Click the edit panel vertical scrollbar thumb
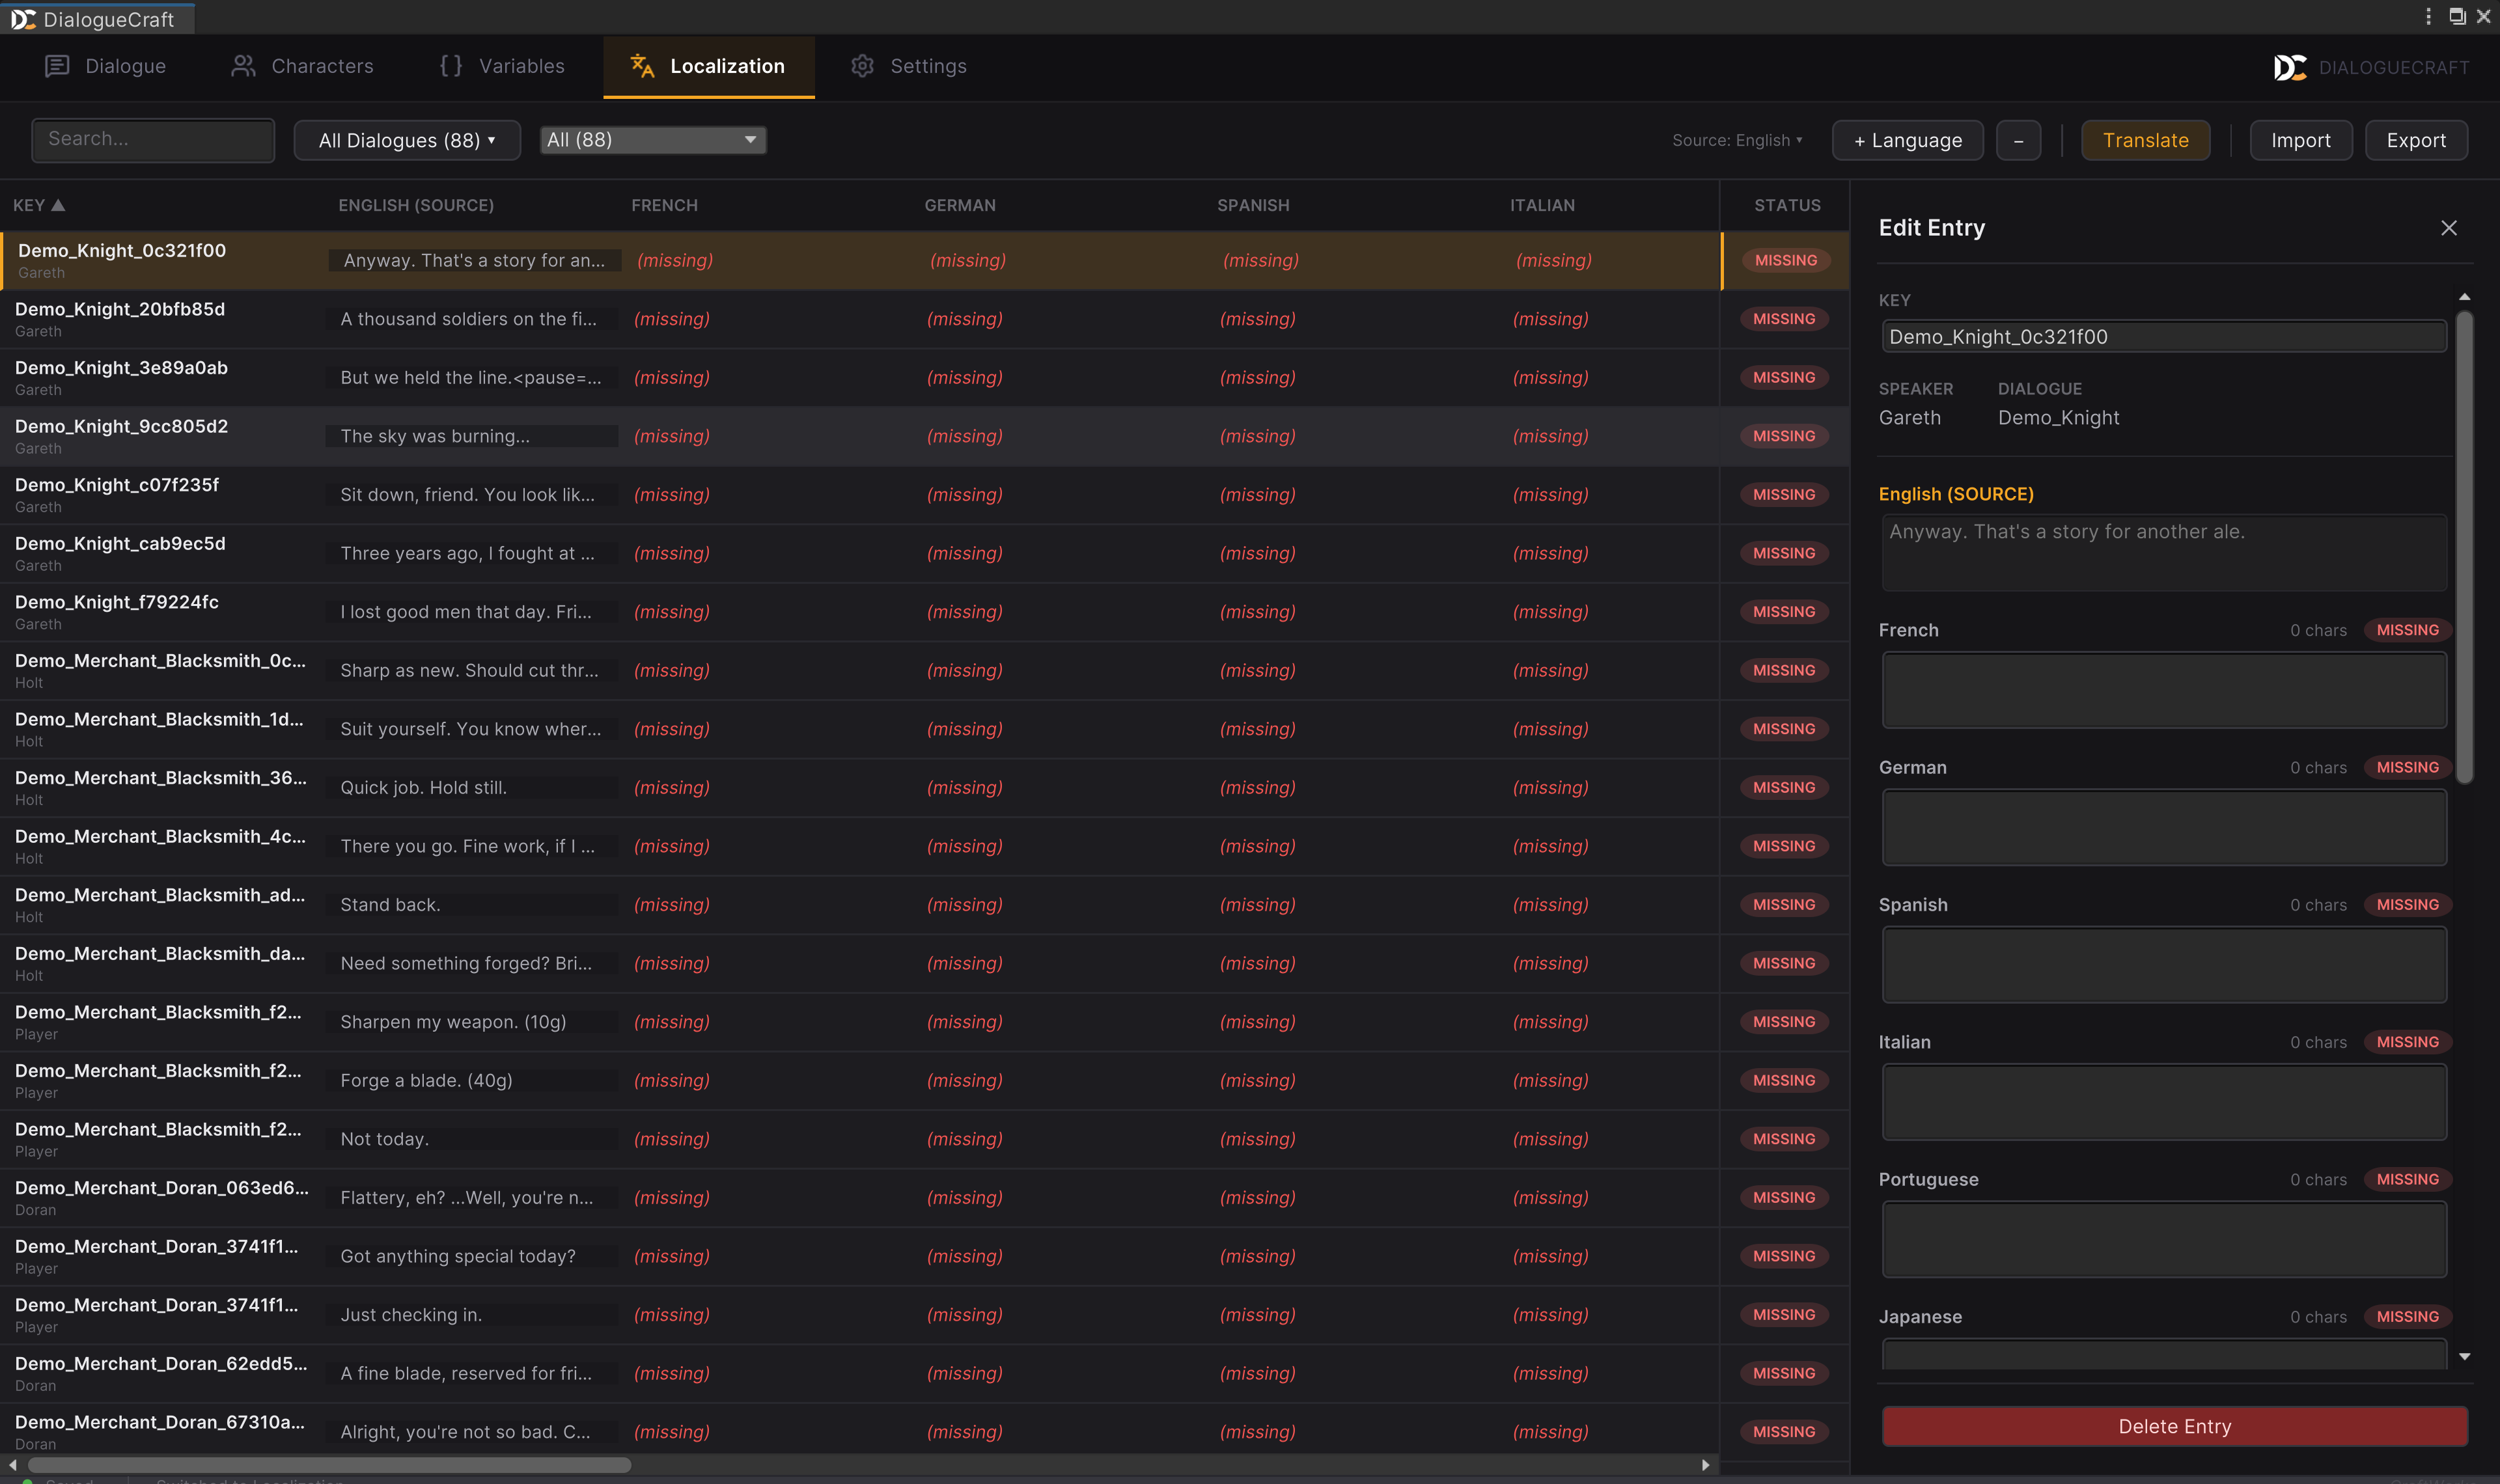 coord(2464,547)
